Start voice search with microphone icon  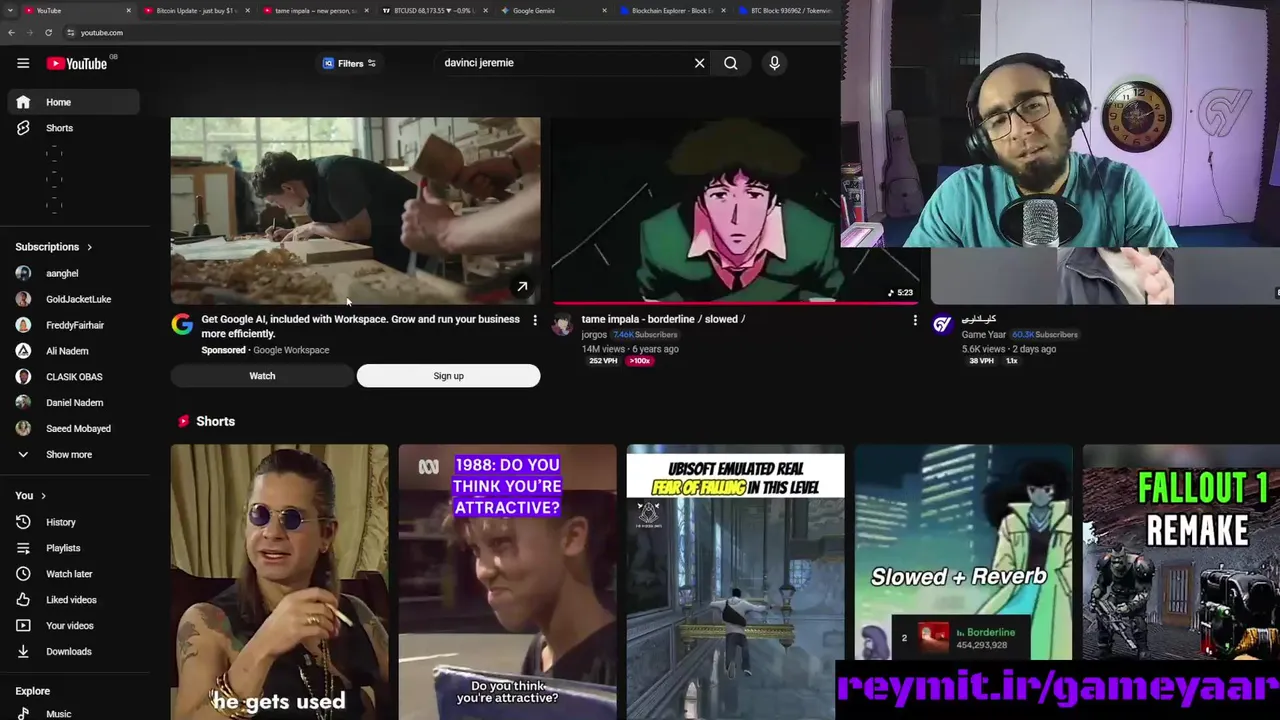click(x=774, y=63)
